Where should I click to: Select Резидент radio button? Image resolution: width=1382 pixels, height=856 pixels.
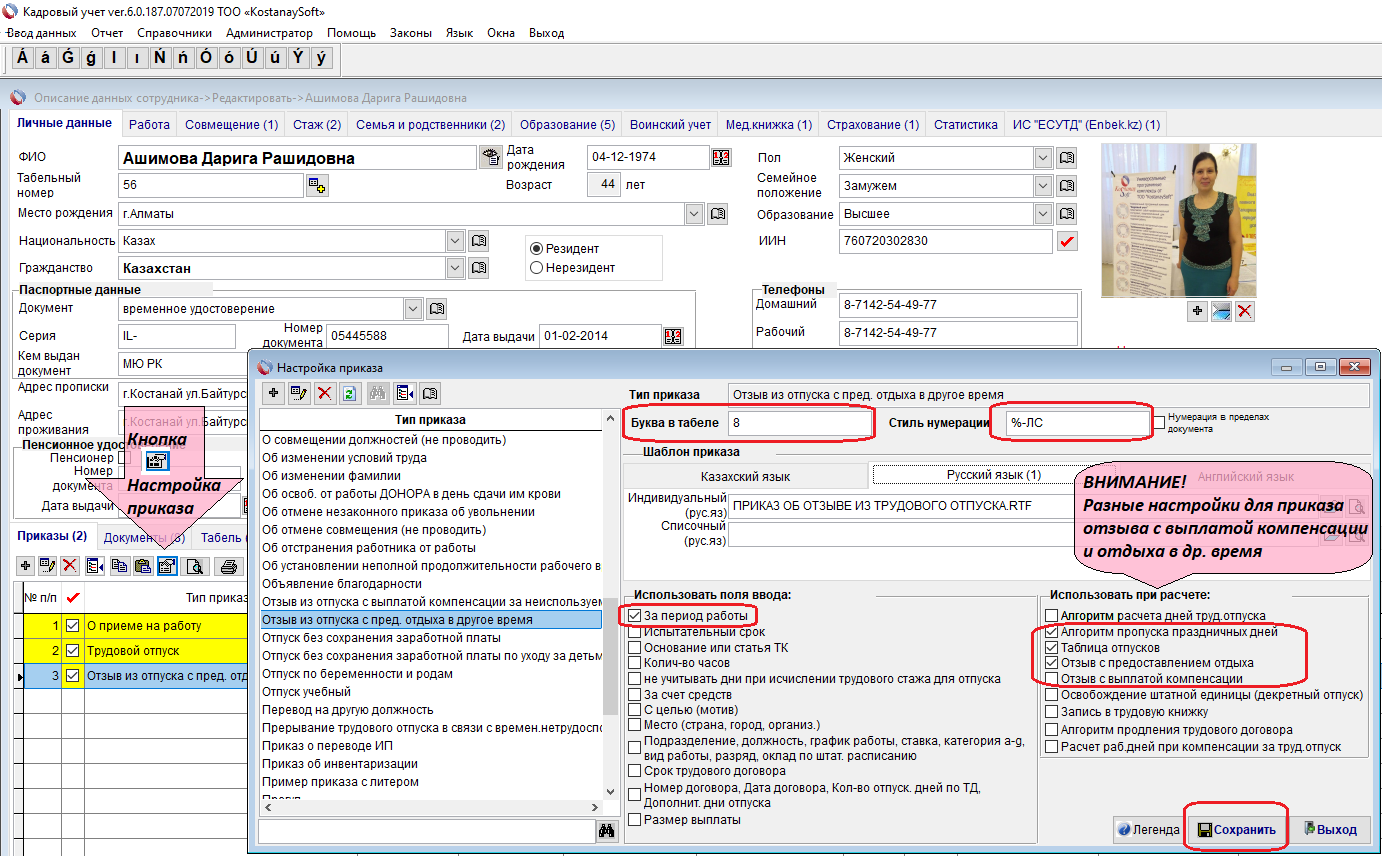click(537, 248)
